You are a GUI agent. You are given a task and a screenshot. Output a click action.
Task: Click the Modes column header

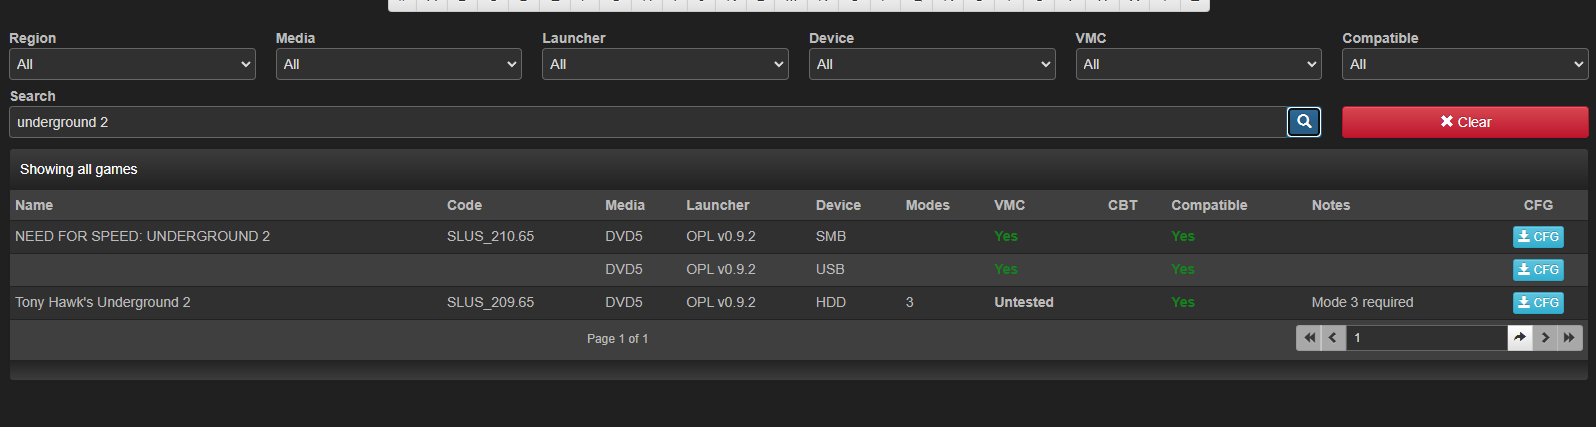[x=928, y=205]
